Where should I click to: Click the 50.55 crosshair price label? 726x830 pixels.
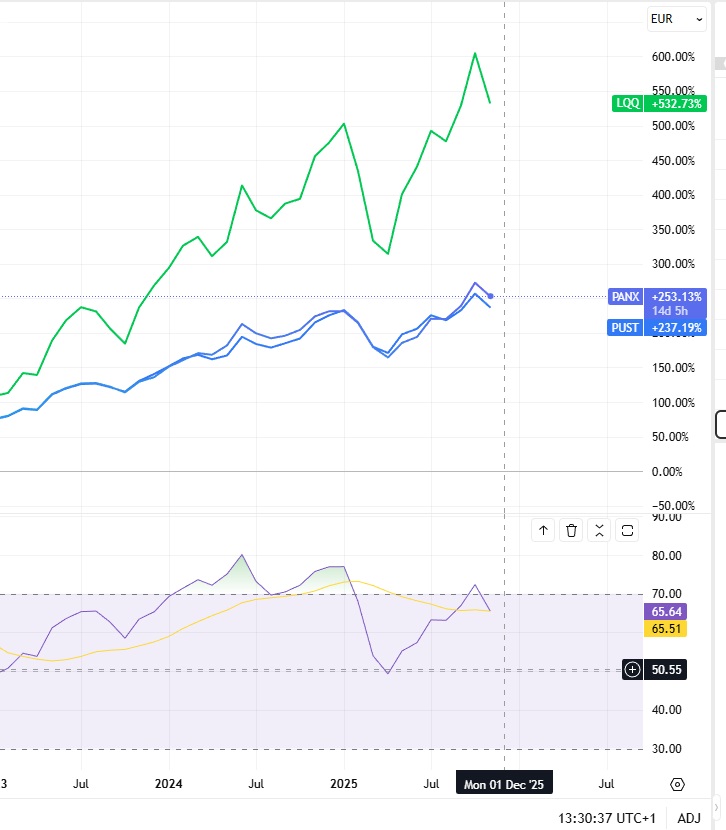pyautogui.click(x=666, y=670)
